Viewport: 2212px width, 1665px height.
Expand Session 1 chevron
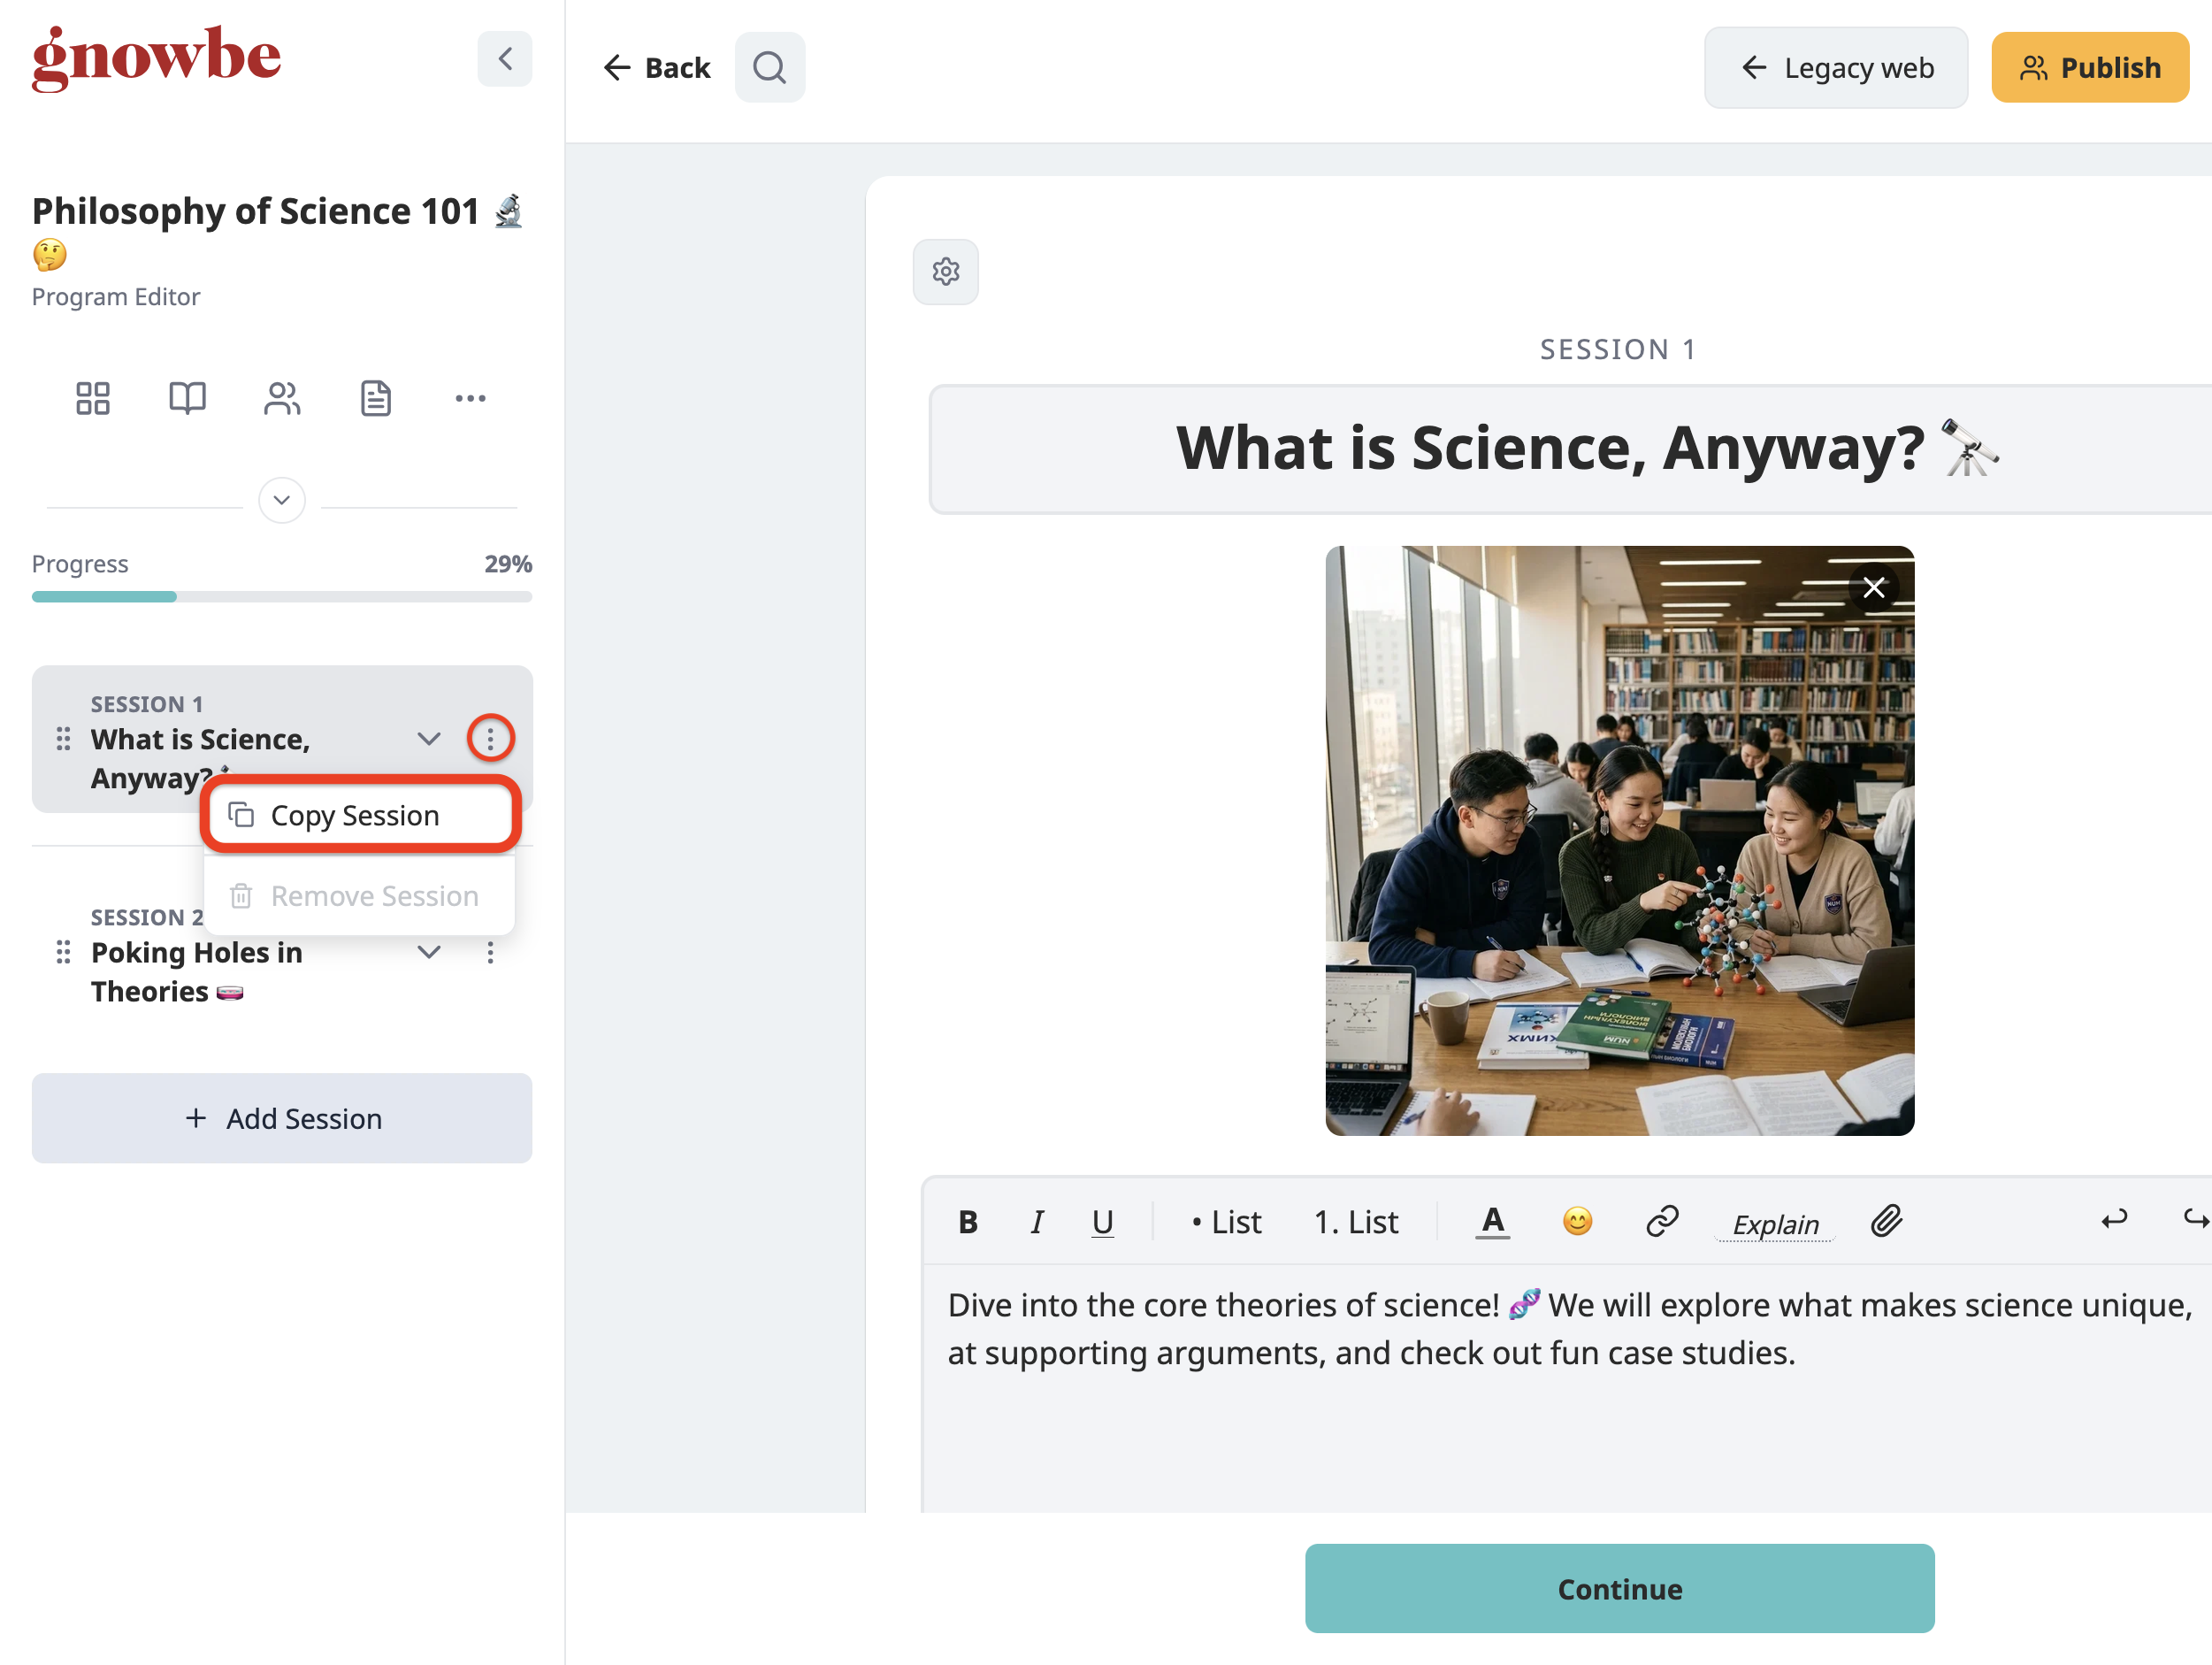pos(429,738)
